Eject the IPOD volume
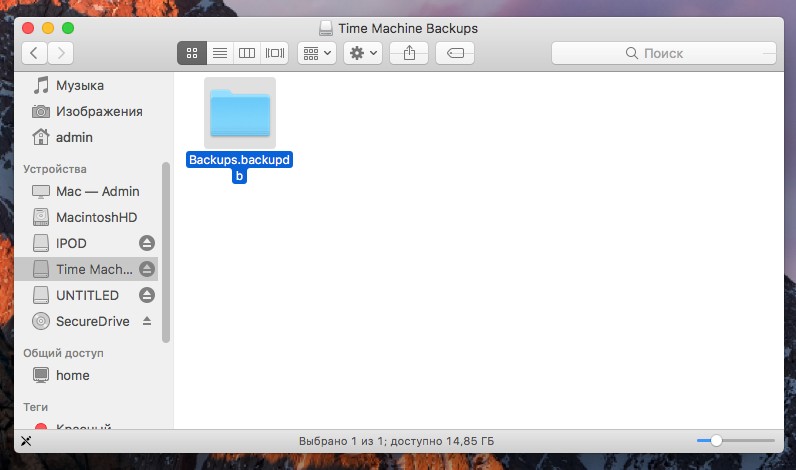 pos(147,243)
